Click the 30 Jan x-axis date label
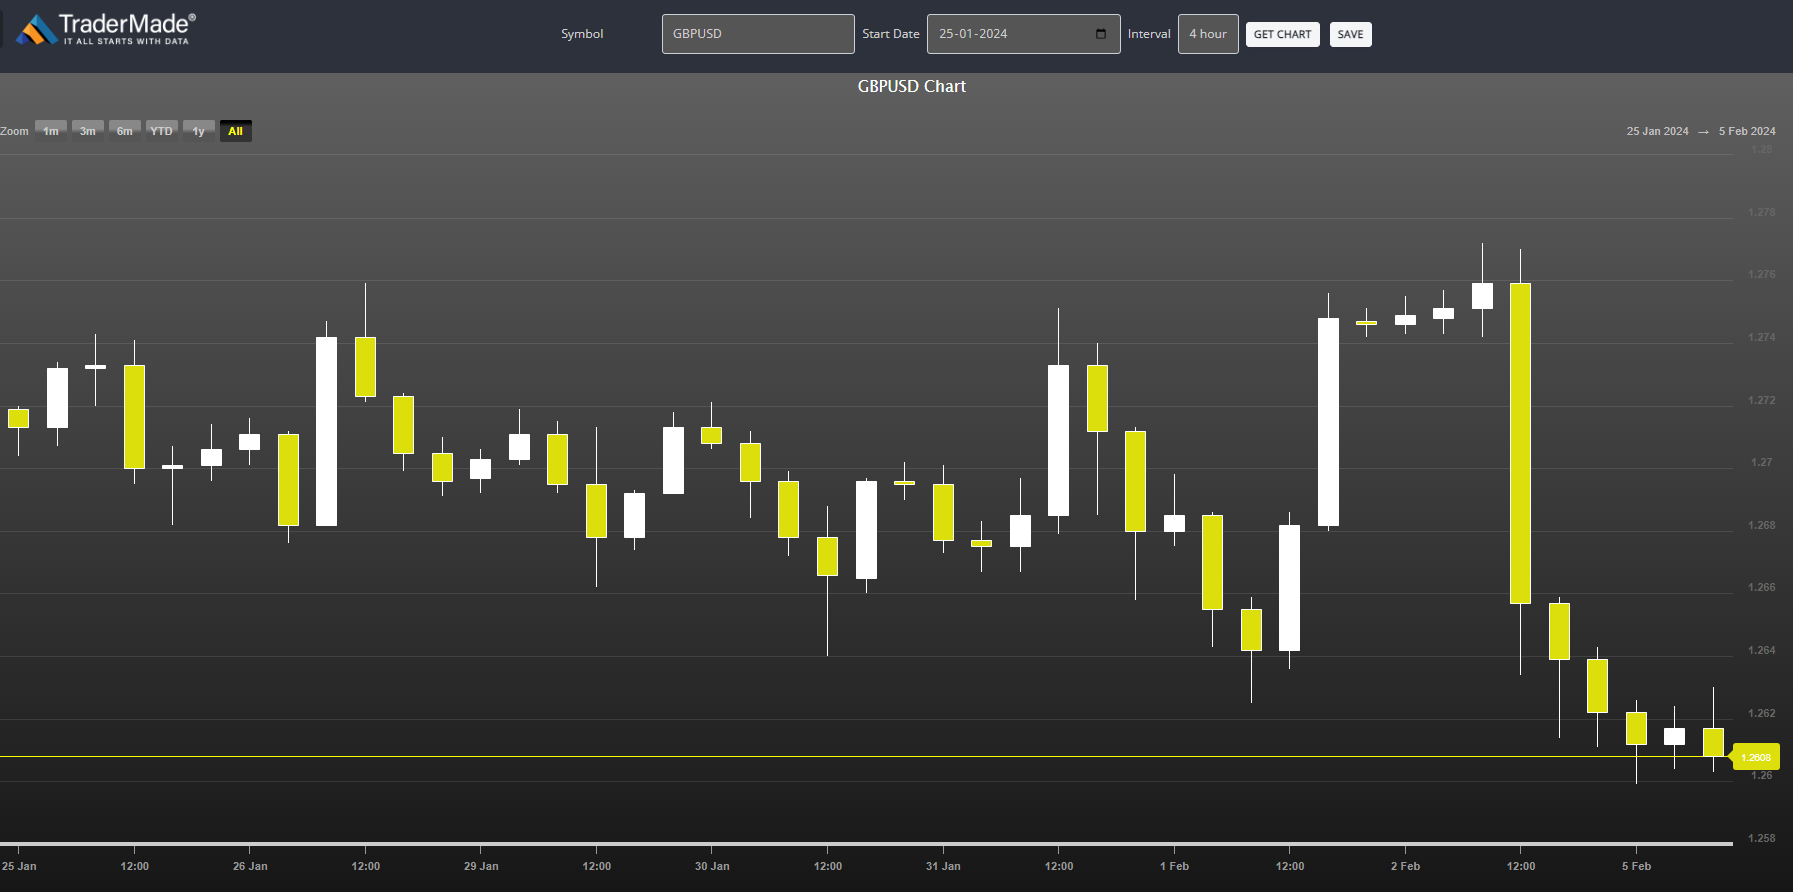Screen dimensions: 1793x892 tap(712, 866)
